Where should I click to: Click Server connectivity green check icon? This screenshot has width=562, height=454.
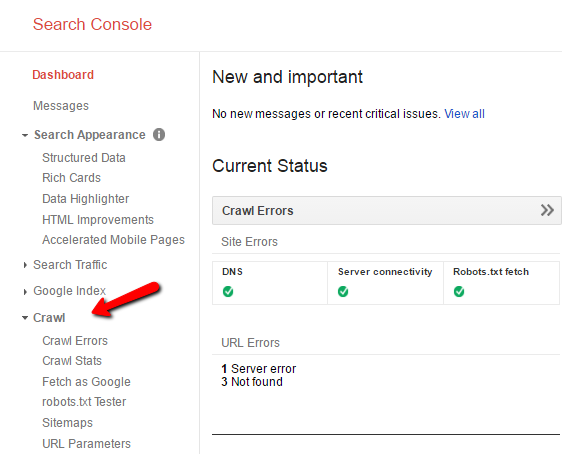coord(343,292)
